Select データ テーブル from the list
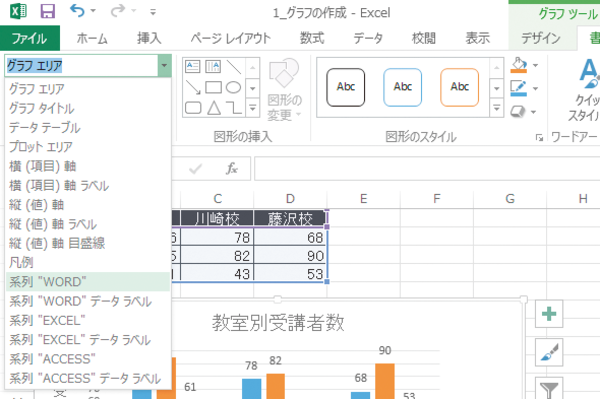The width and height of the screenshot is (600, 399). tap(88, 127)
